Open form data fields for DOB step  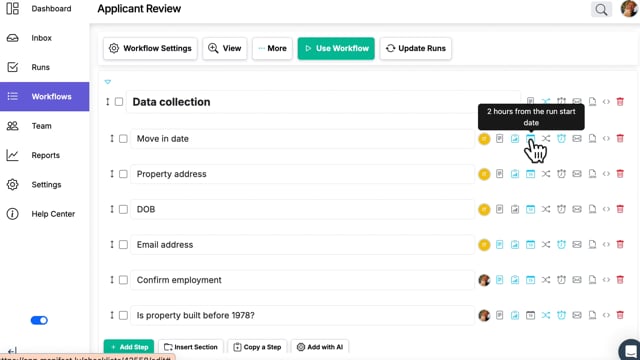click(515, 209)
